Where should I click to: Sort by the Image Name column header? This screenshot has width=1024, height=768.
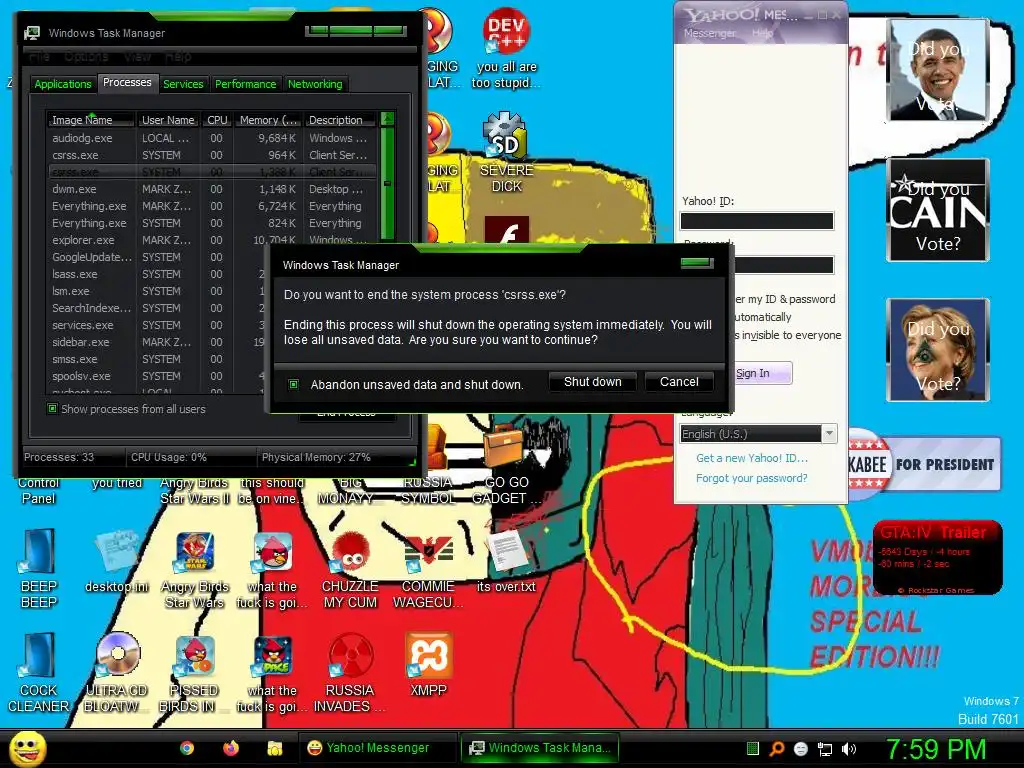91,120
